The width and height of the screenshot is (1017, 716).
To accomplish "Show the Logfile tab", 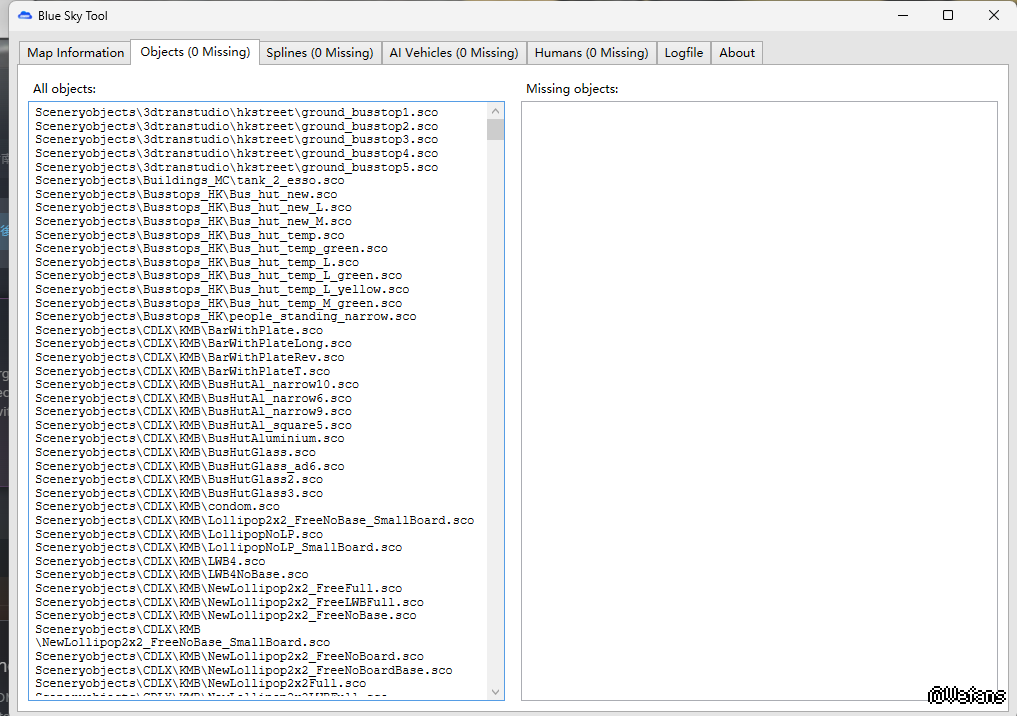I will tap(684, 53).
